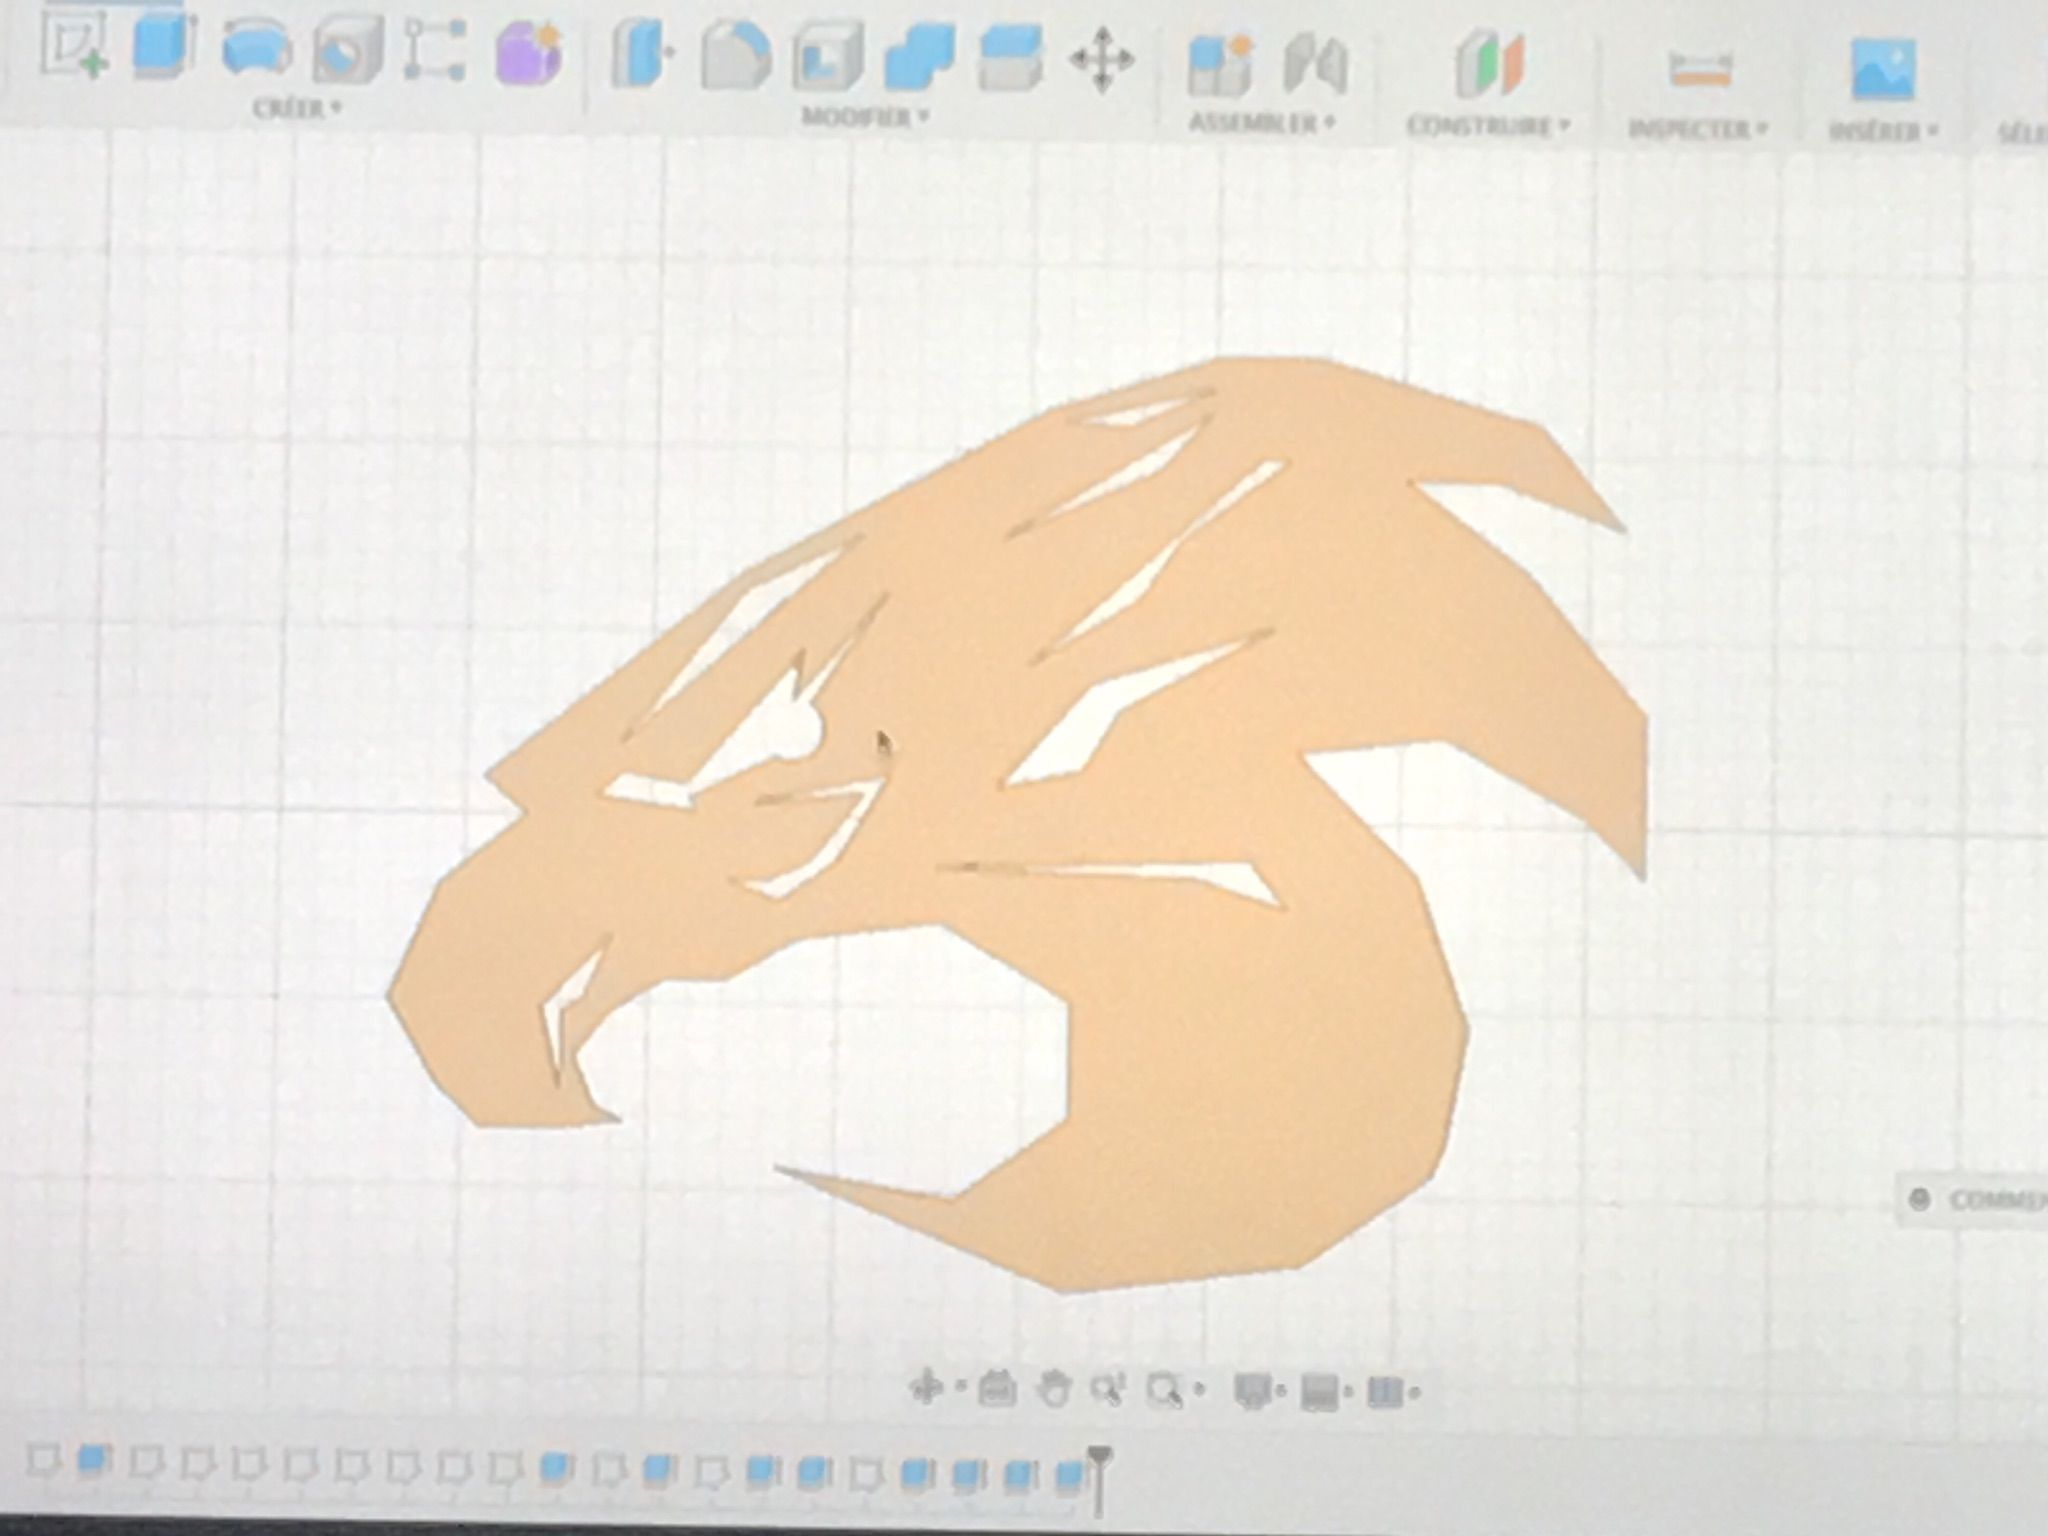Expand the Viewports dropdown arrow
The image size is (2048, 1536).
[1413, 1392]
